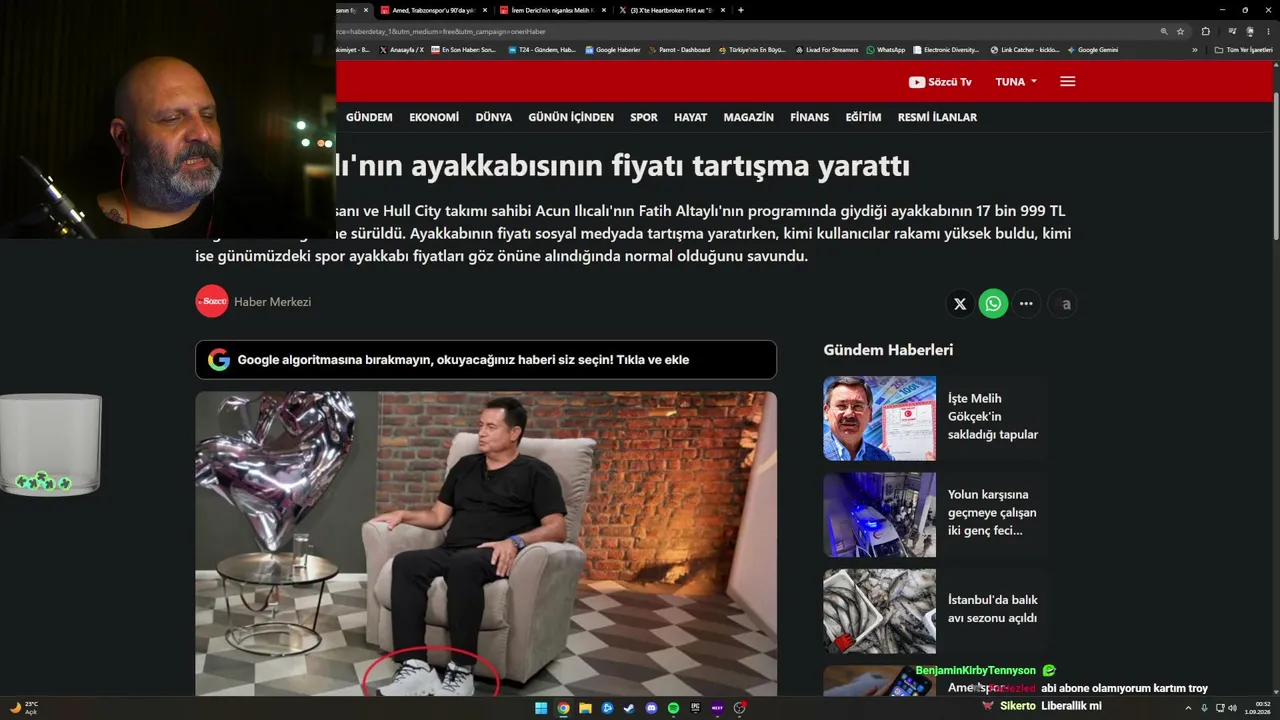Read 'İstanbul'da balık avı sezonu açıldı'
Screen dimensions: 1280x720
(993, 609)
